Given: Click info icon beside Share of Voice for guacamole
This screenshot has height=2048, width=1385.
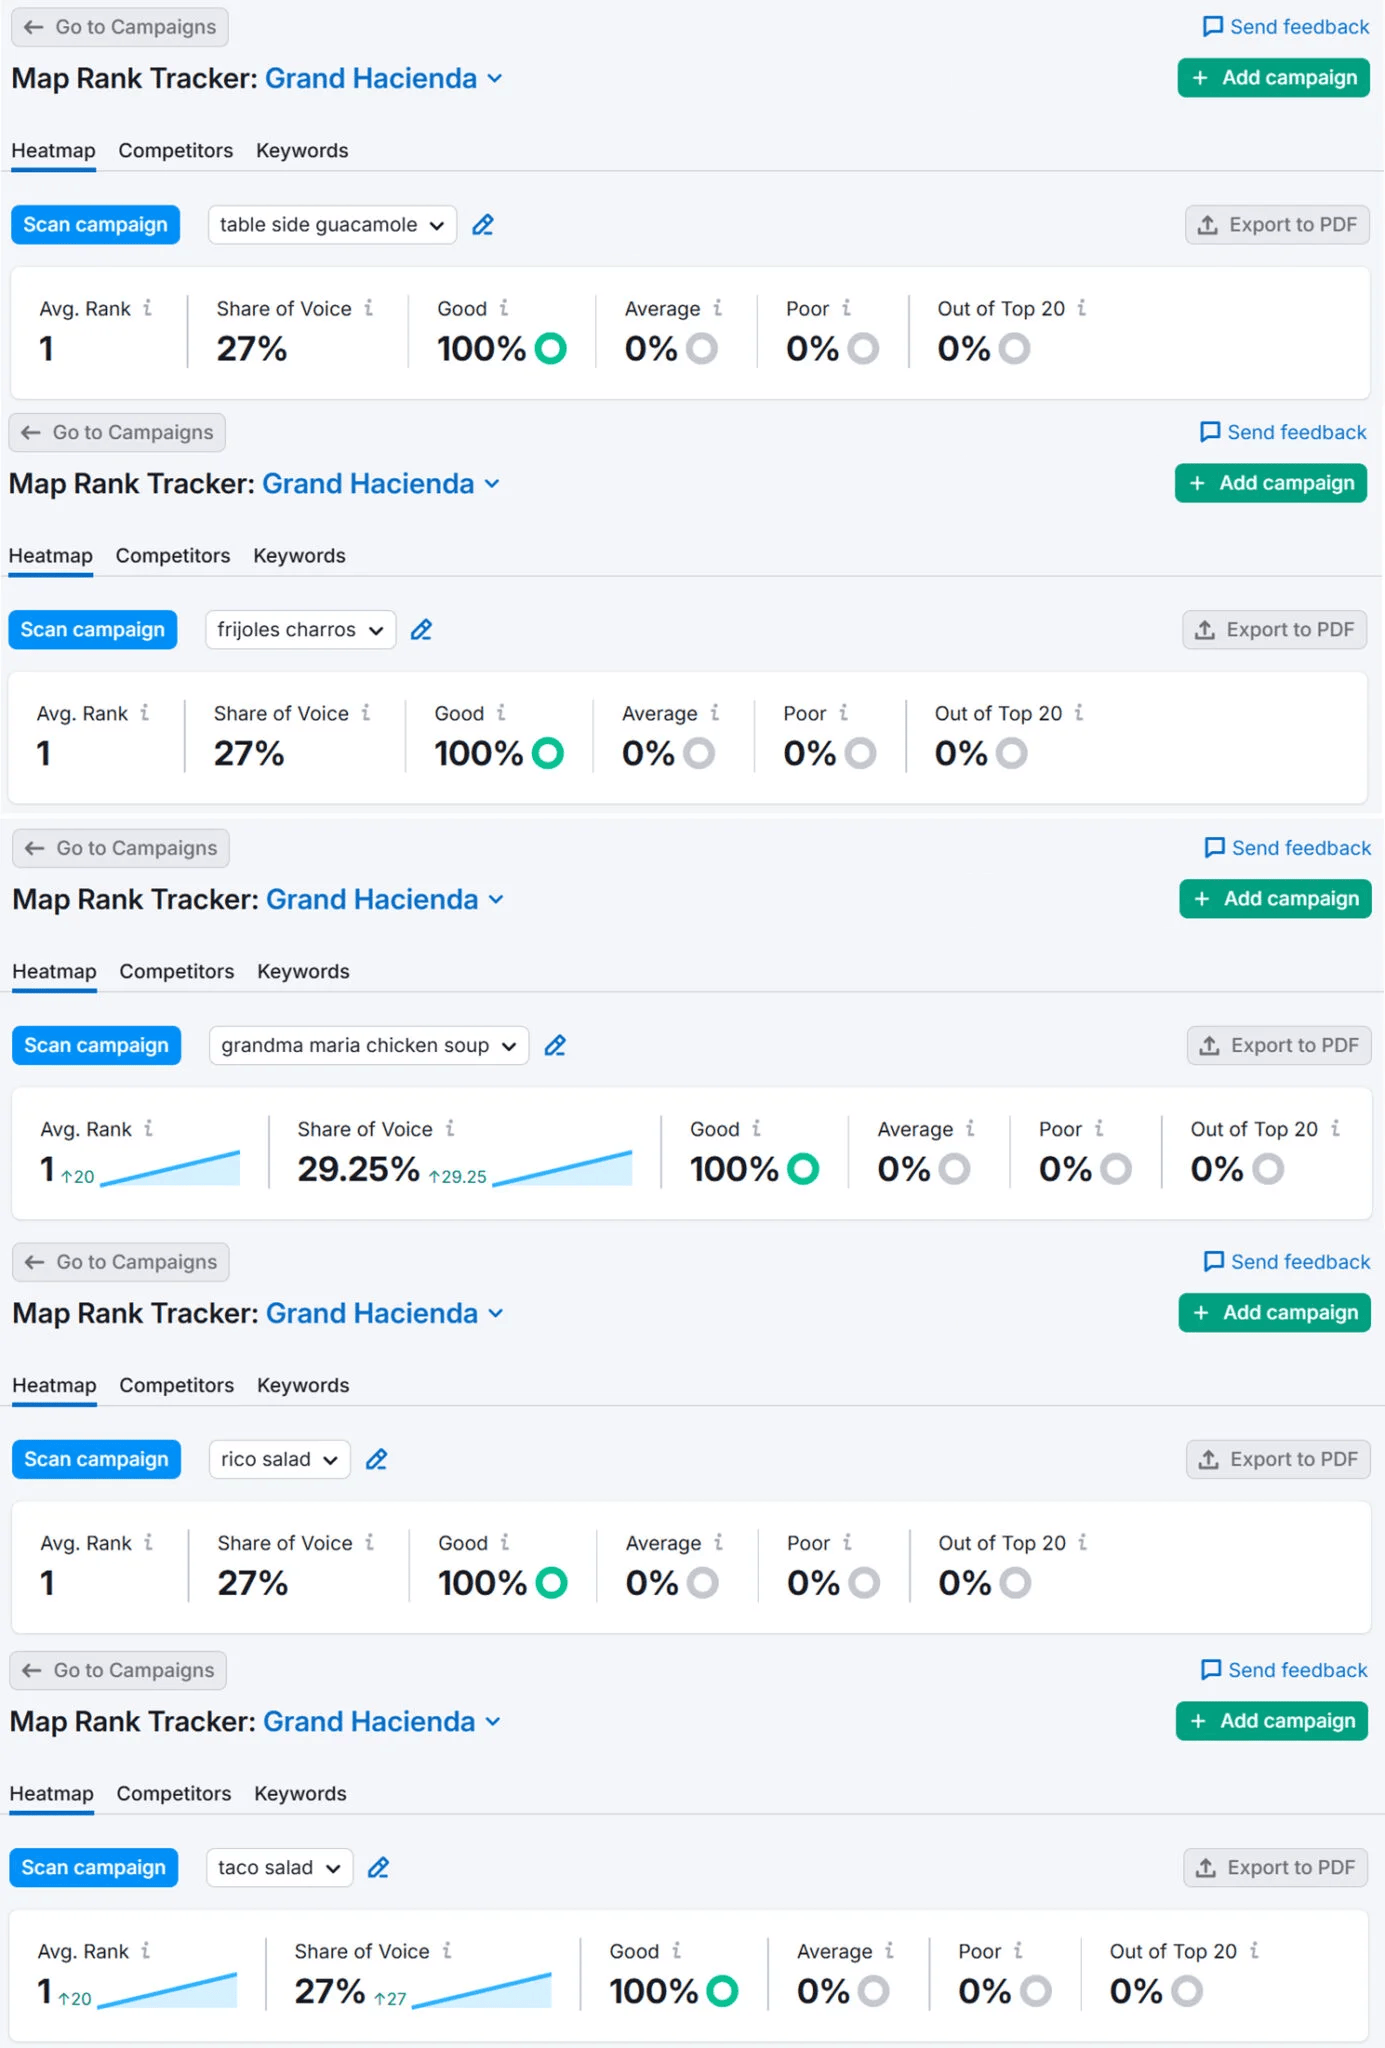Looking at the screenshot, I should [369, 308].
